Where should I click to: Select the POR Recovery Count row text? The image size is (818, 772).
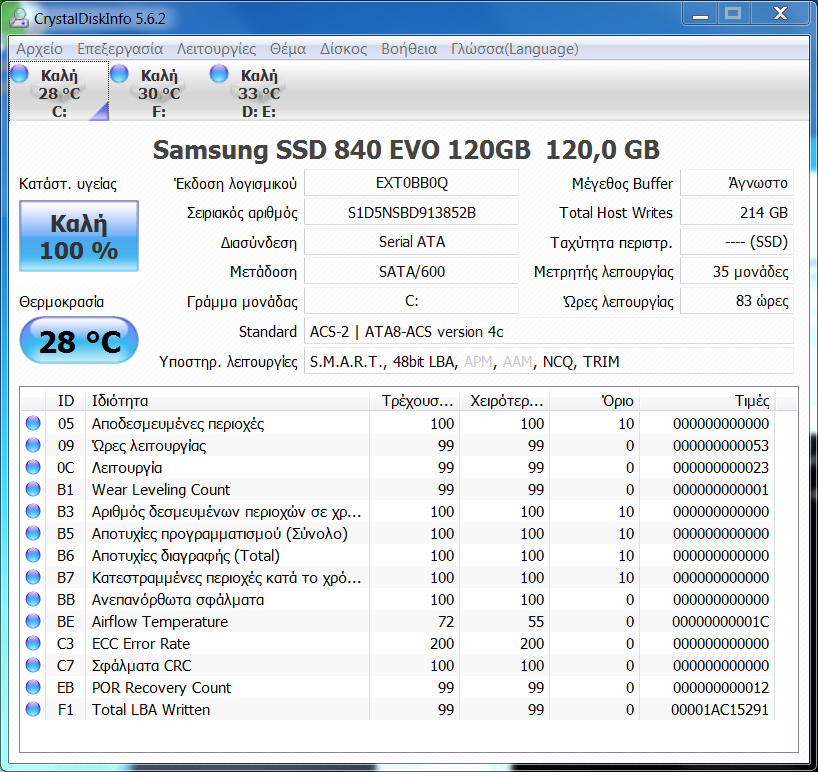click(161, 687)
